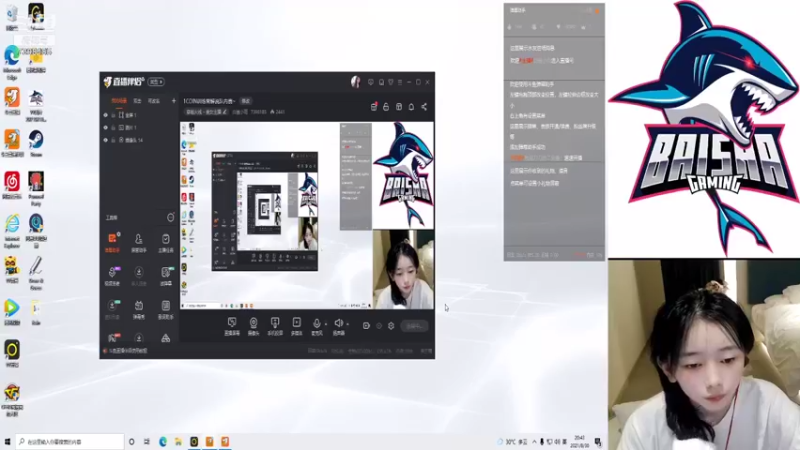Open the Windows Start menu
Screen dimensions: 800x450
pos(7,441)
